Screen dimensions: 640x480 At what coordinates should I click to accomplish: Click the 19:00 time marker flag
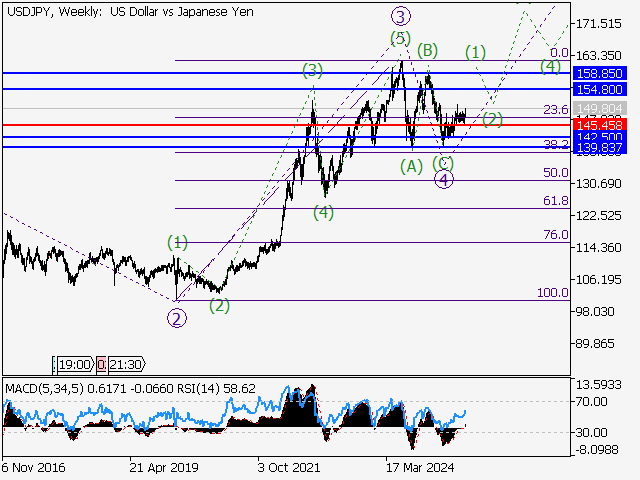coord(75,365)
